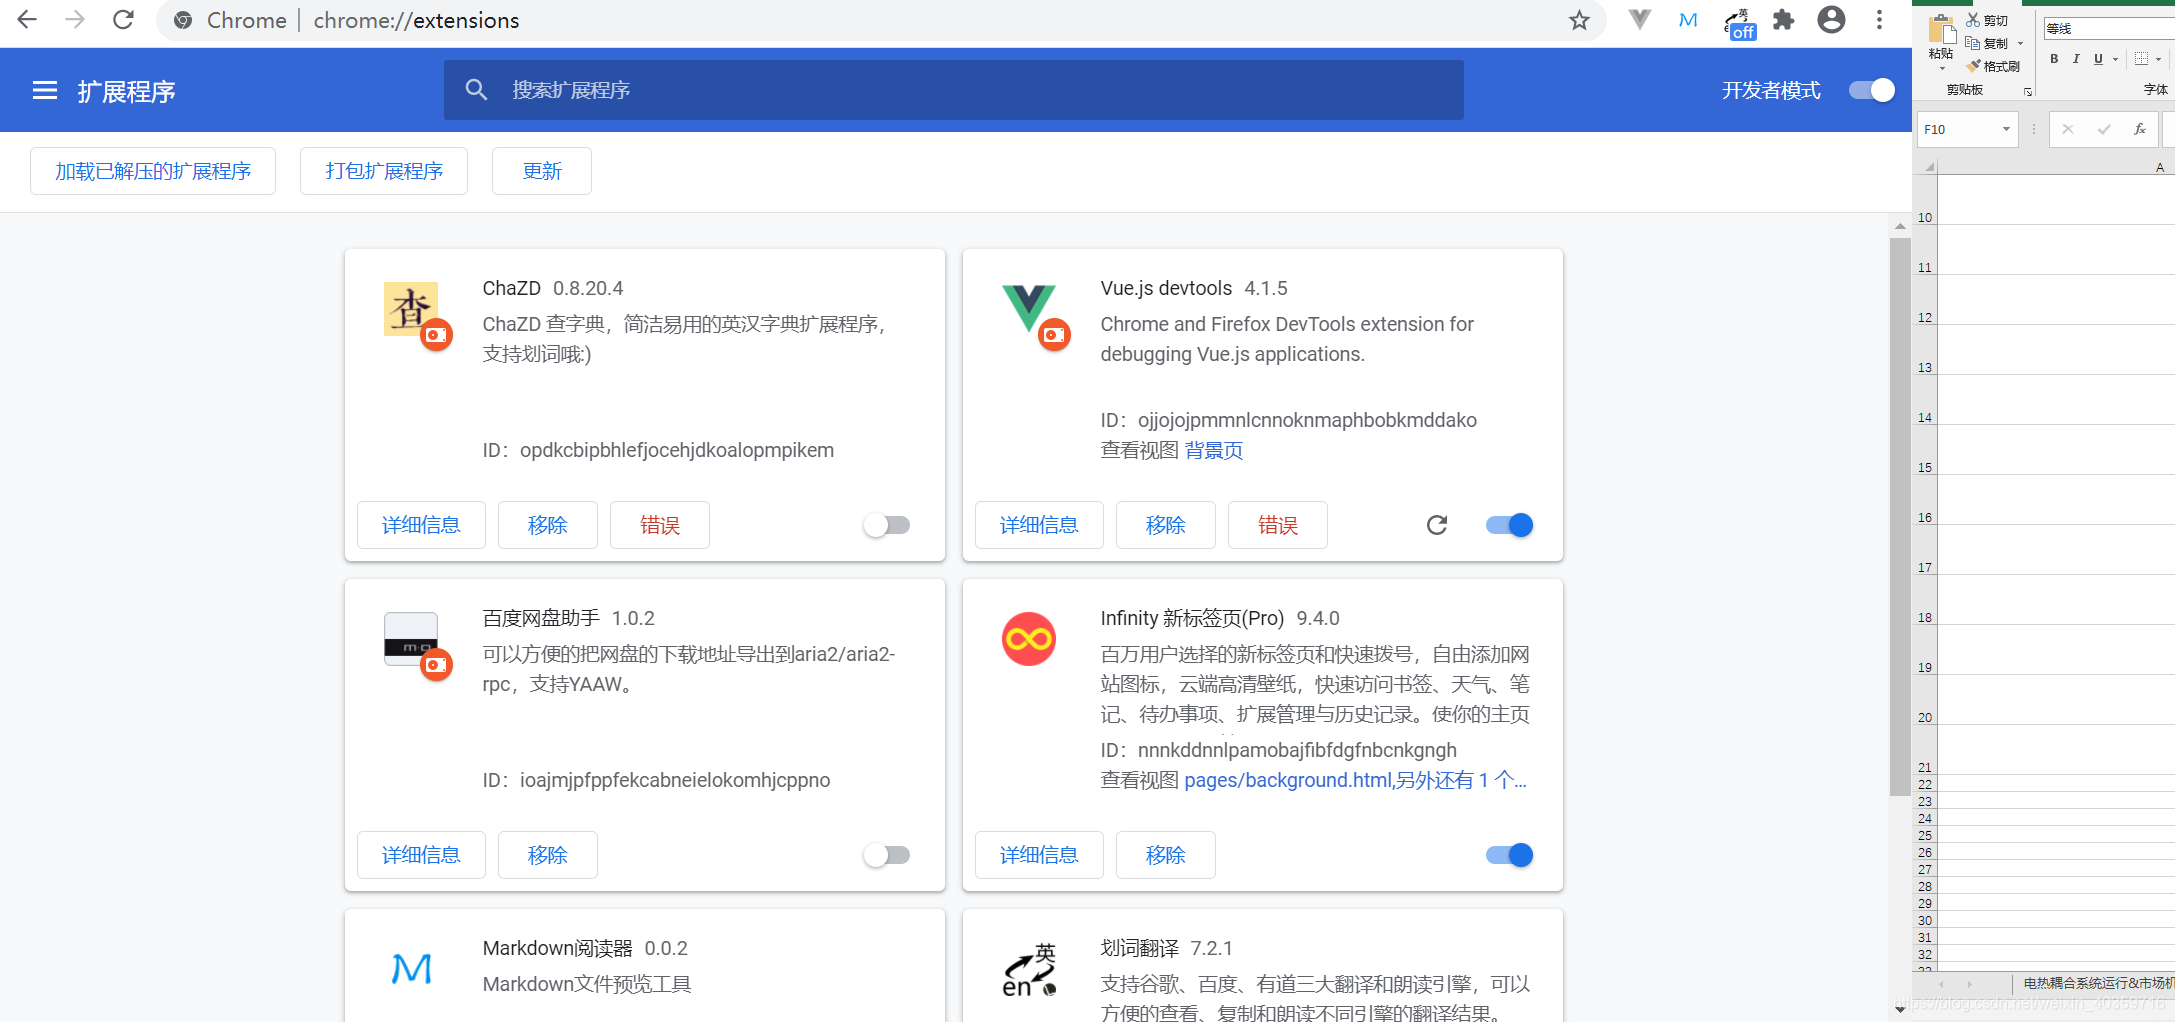The height and width of the screenshot is (1022, 2175).
Task: Open 详细信息 for ChaZD
Action: [421, 525]
